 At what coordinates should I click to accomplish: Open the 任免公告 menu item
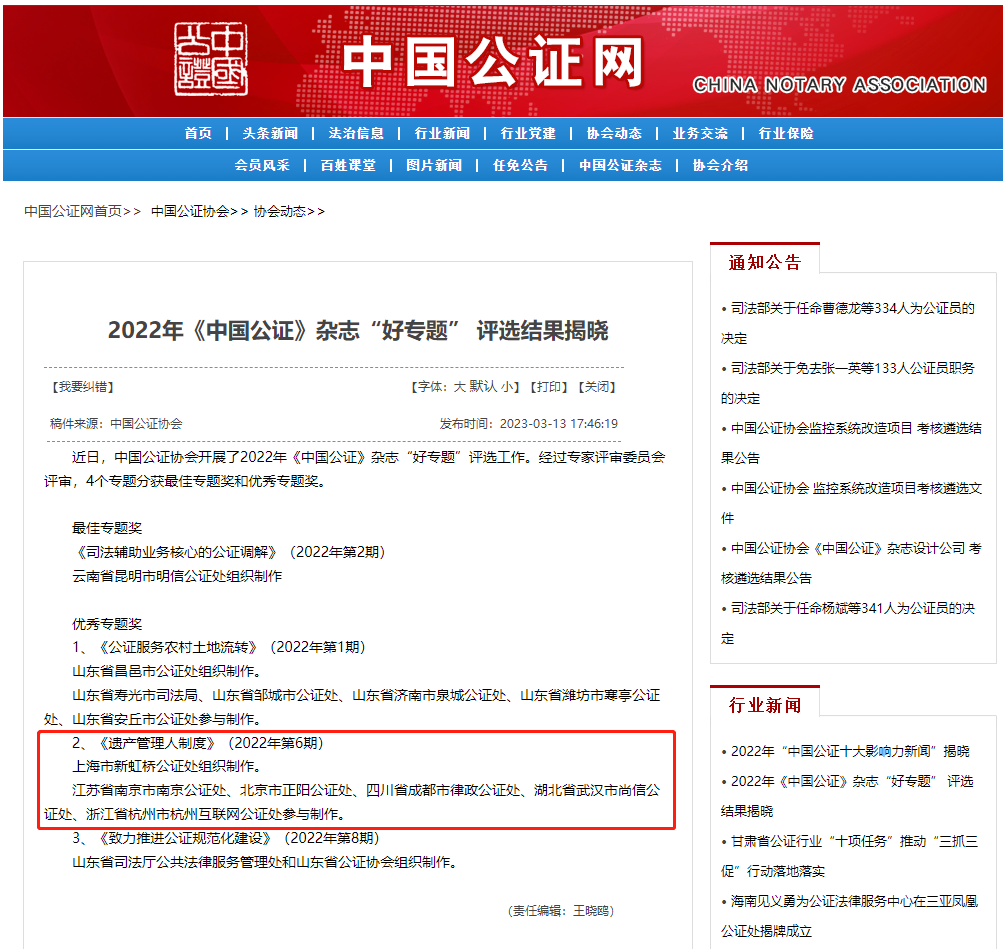click(520, 165)
